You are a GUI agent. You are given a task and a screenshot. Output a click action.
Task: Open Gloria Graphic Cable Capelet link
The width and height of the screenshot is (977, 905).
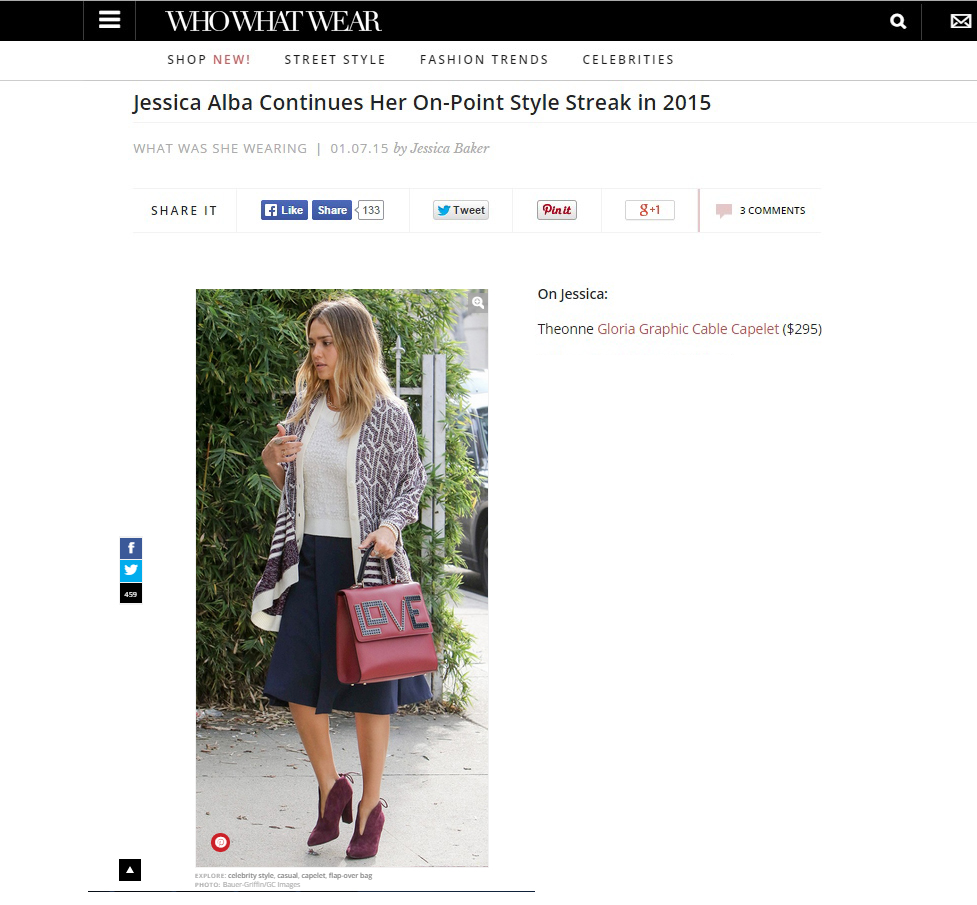point(688,329)
